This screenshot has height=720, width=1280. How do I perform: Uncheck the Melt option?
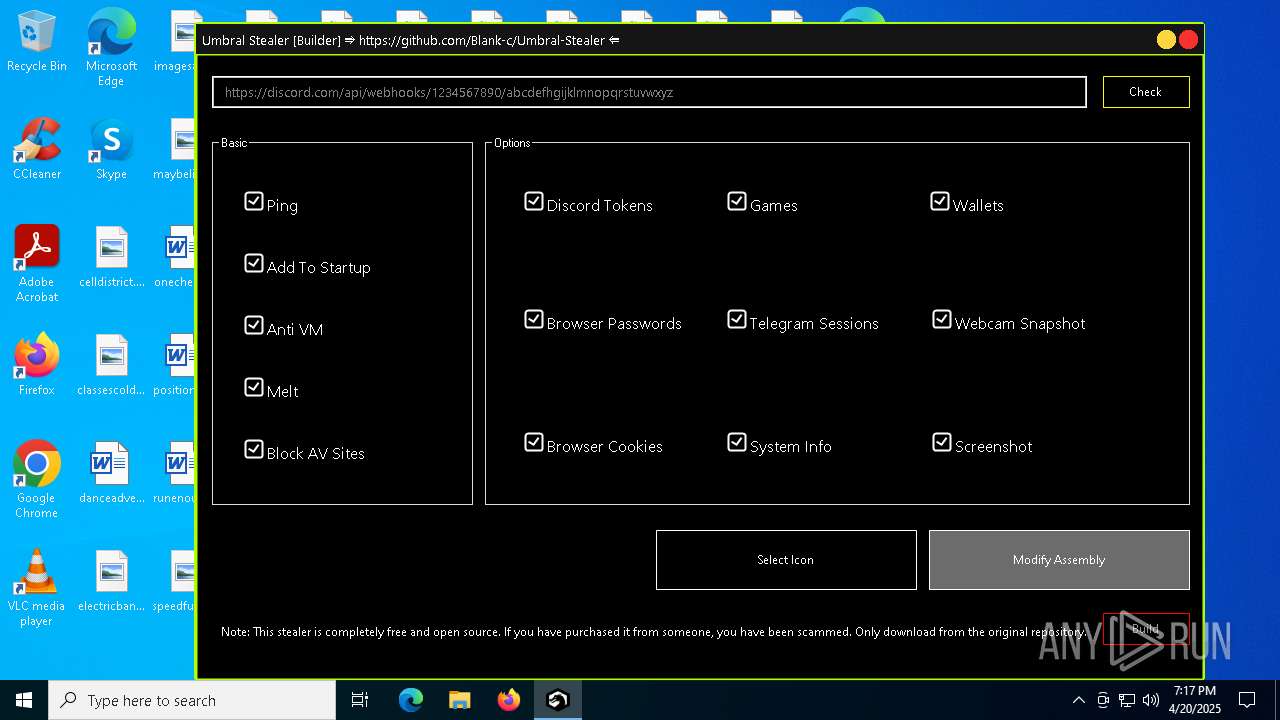coord(254,387)
